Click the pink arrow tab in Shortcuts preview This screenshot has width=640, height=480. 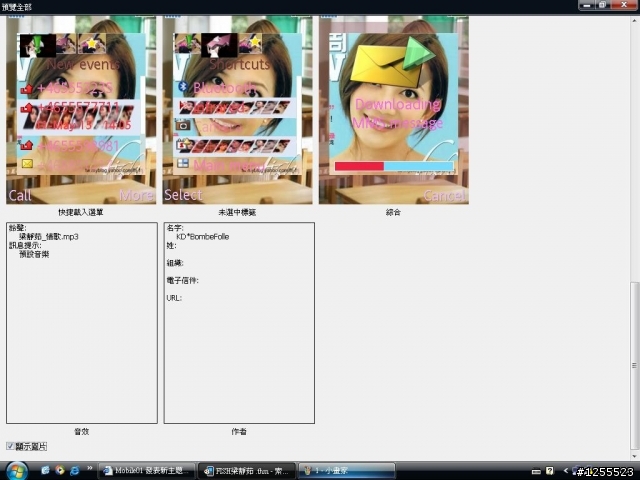pyautogui.click(x=219, y=45)
